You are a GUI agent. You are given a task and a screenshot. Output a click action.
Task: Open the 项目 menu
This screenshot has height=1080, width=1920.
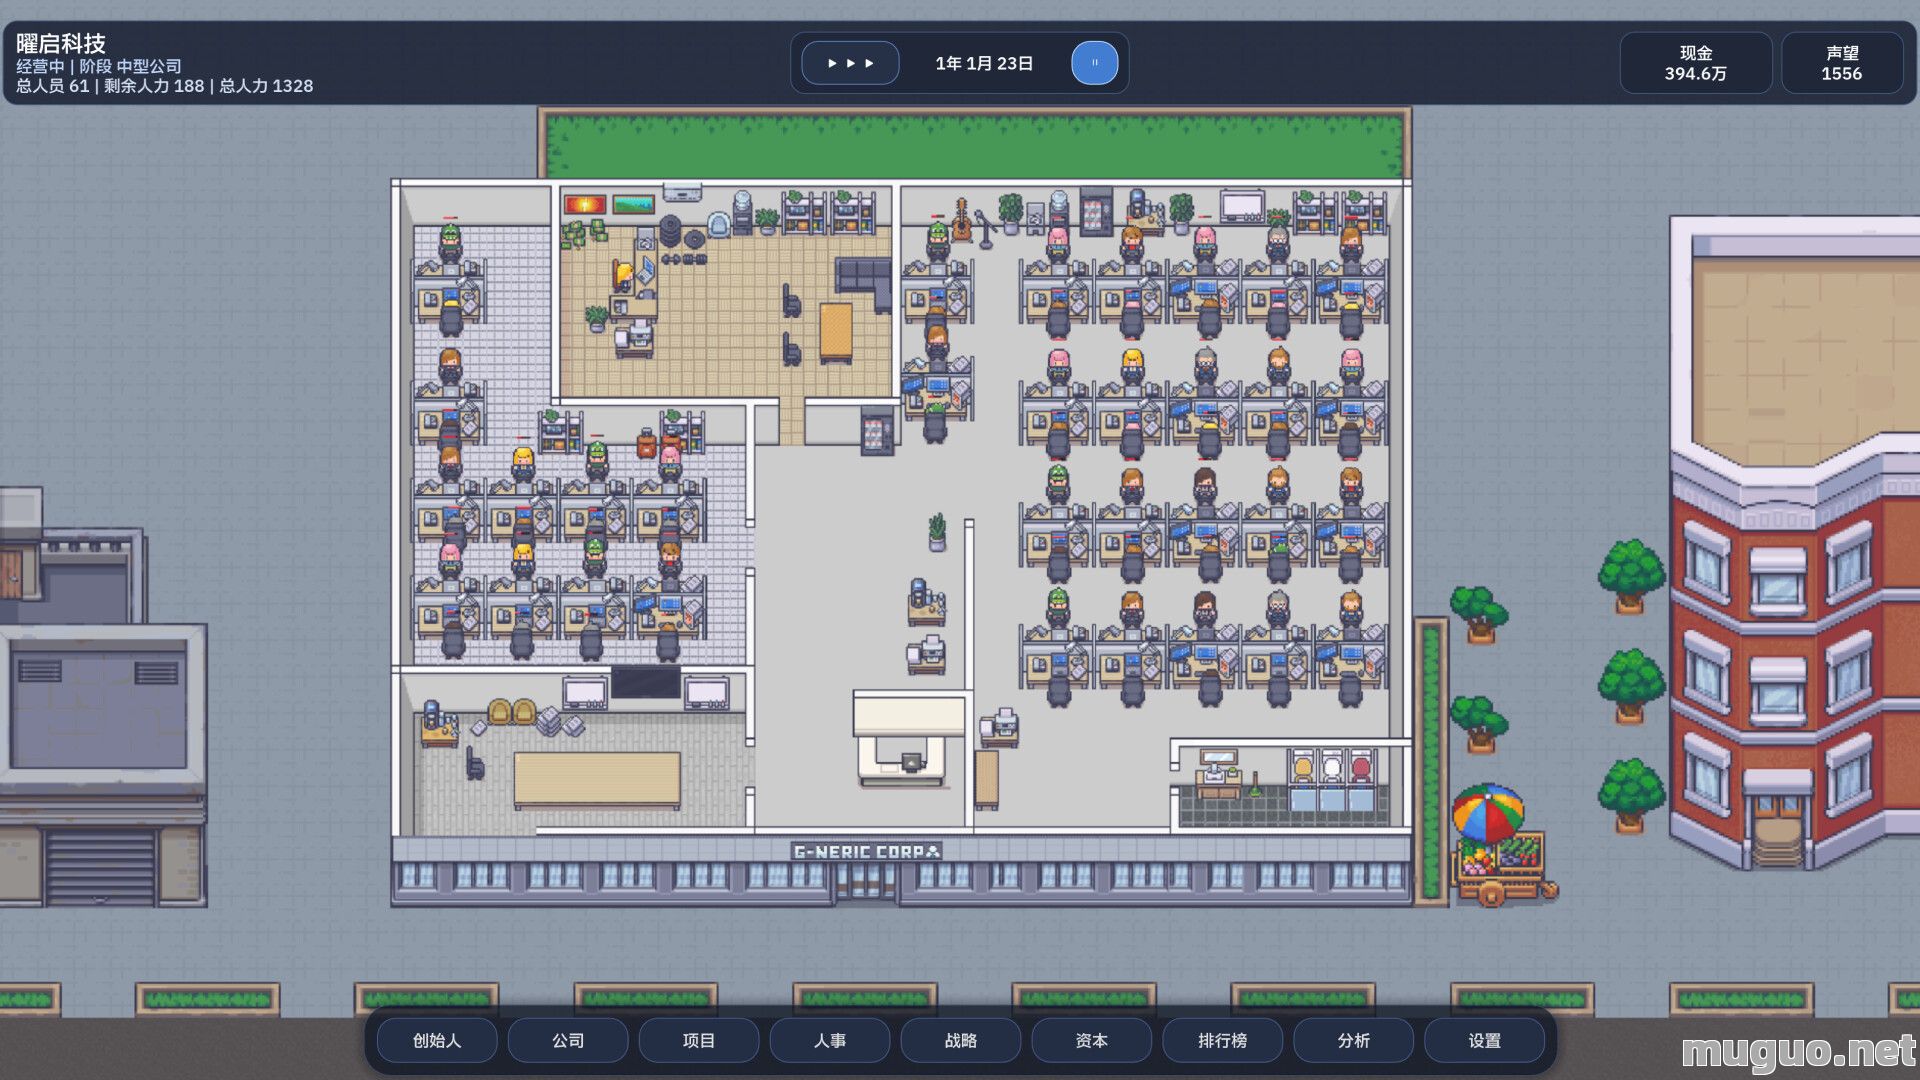699,1041
